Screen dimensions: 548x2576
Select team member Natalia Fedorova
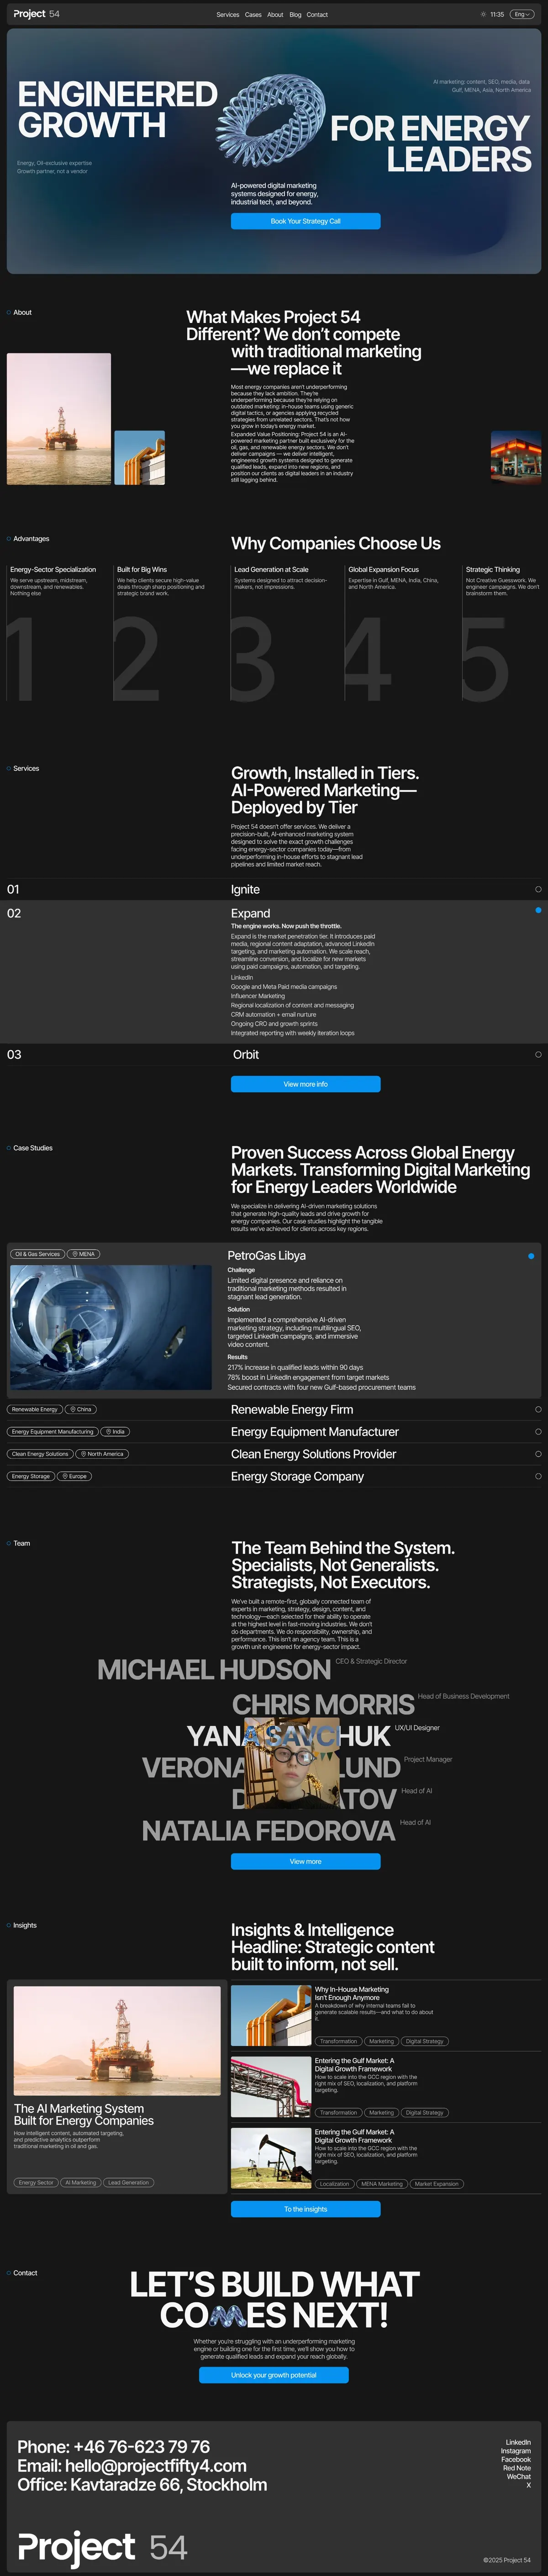268,1831
